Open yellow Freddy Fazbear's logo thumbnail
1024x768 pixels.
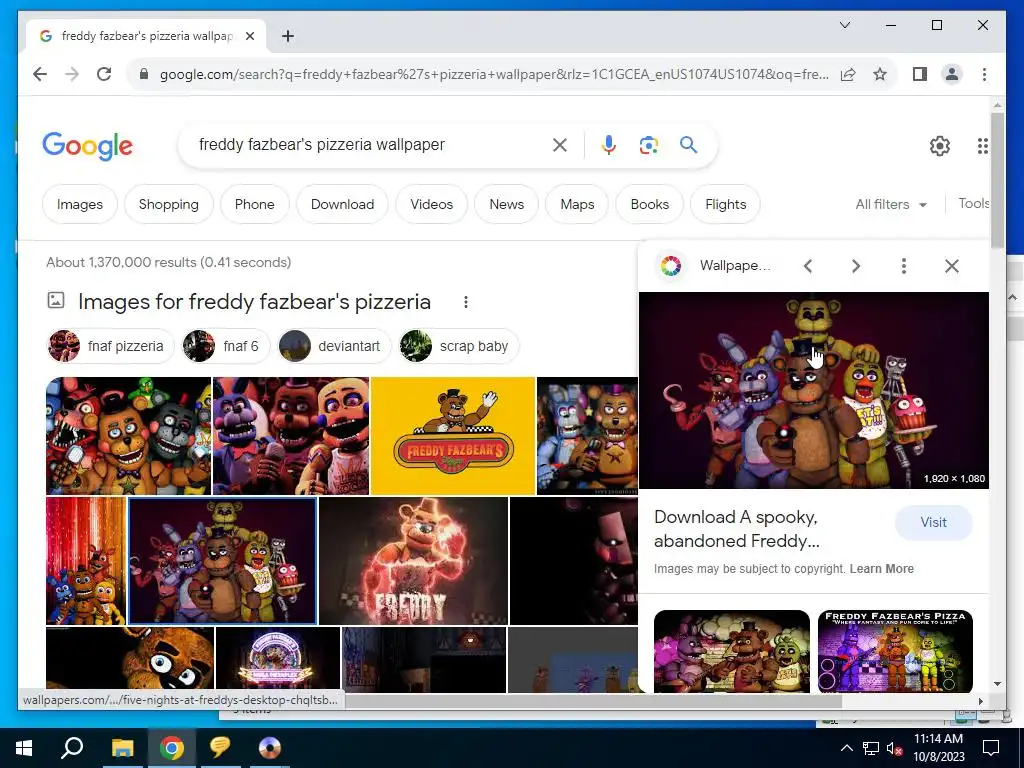453,436
